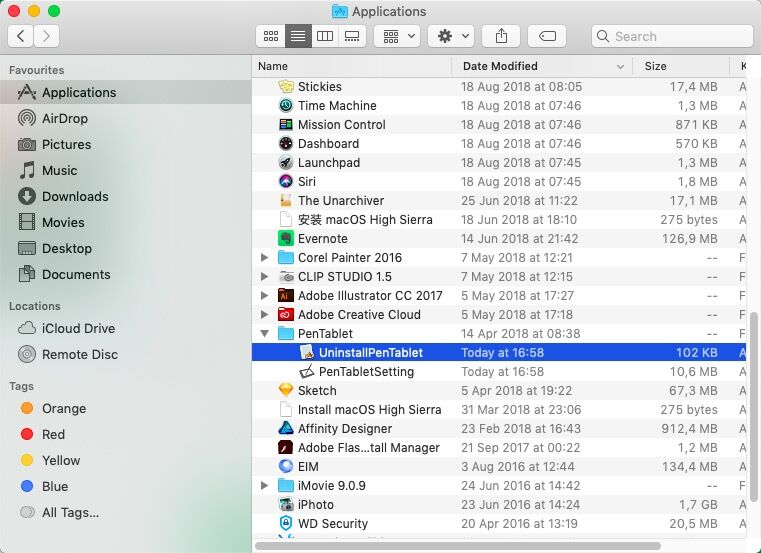Sort by the Date Modified column header
Viewport: 761px width, 553px height.
pos(542,66)
